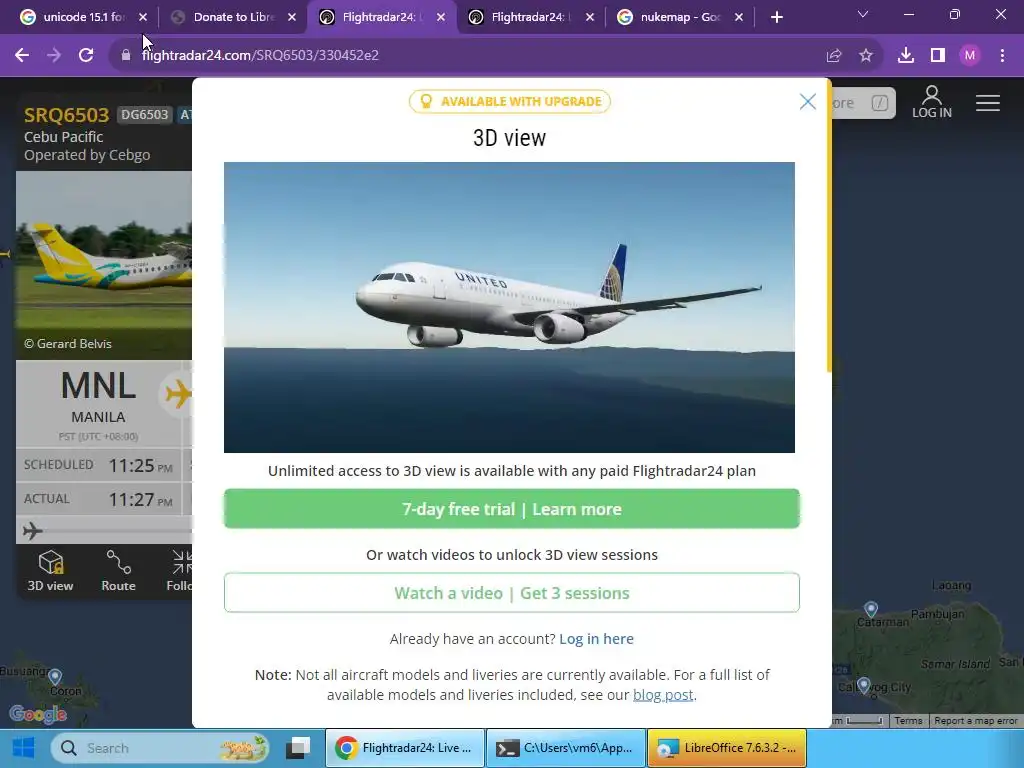Open the hamburger main menu
Screen dimensions: 1024x768
[x=988, y=103]
